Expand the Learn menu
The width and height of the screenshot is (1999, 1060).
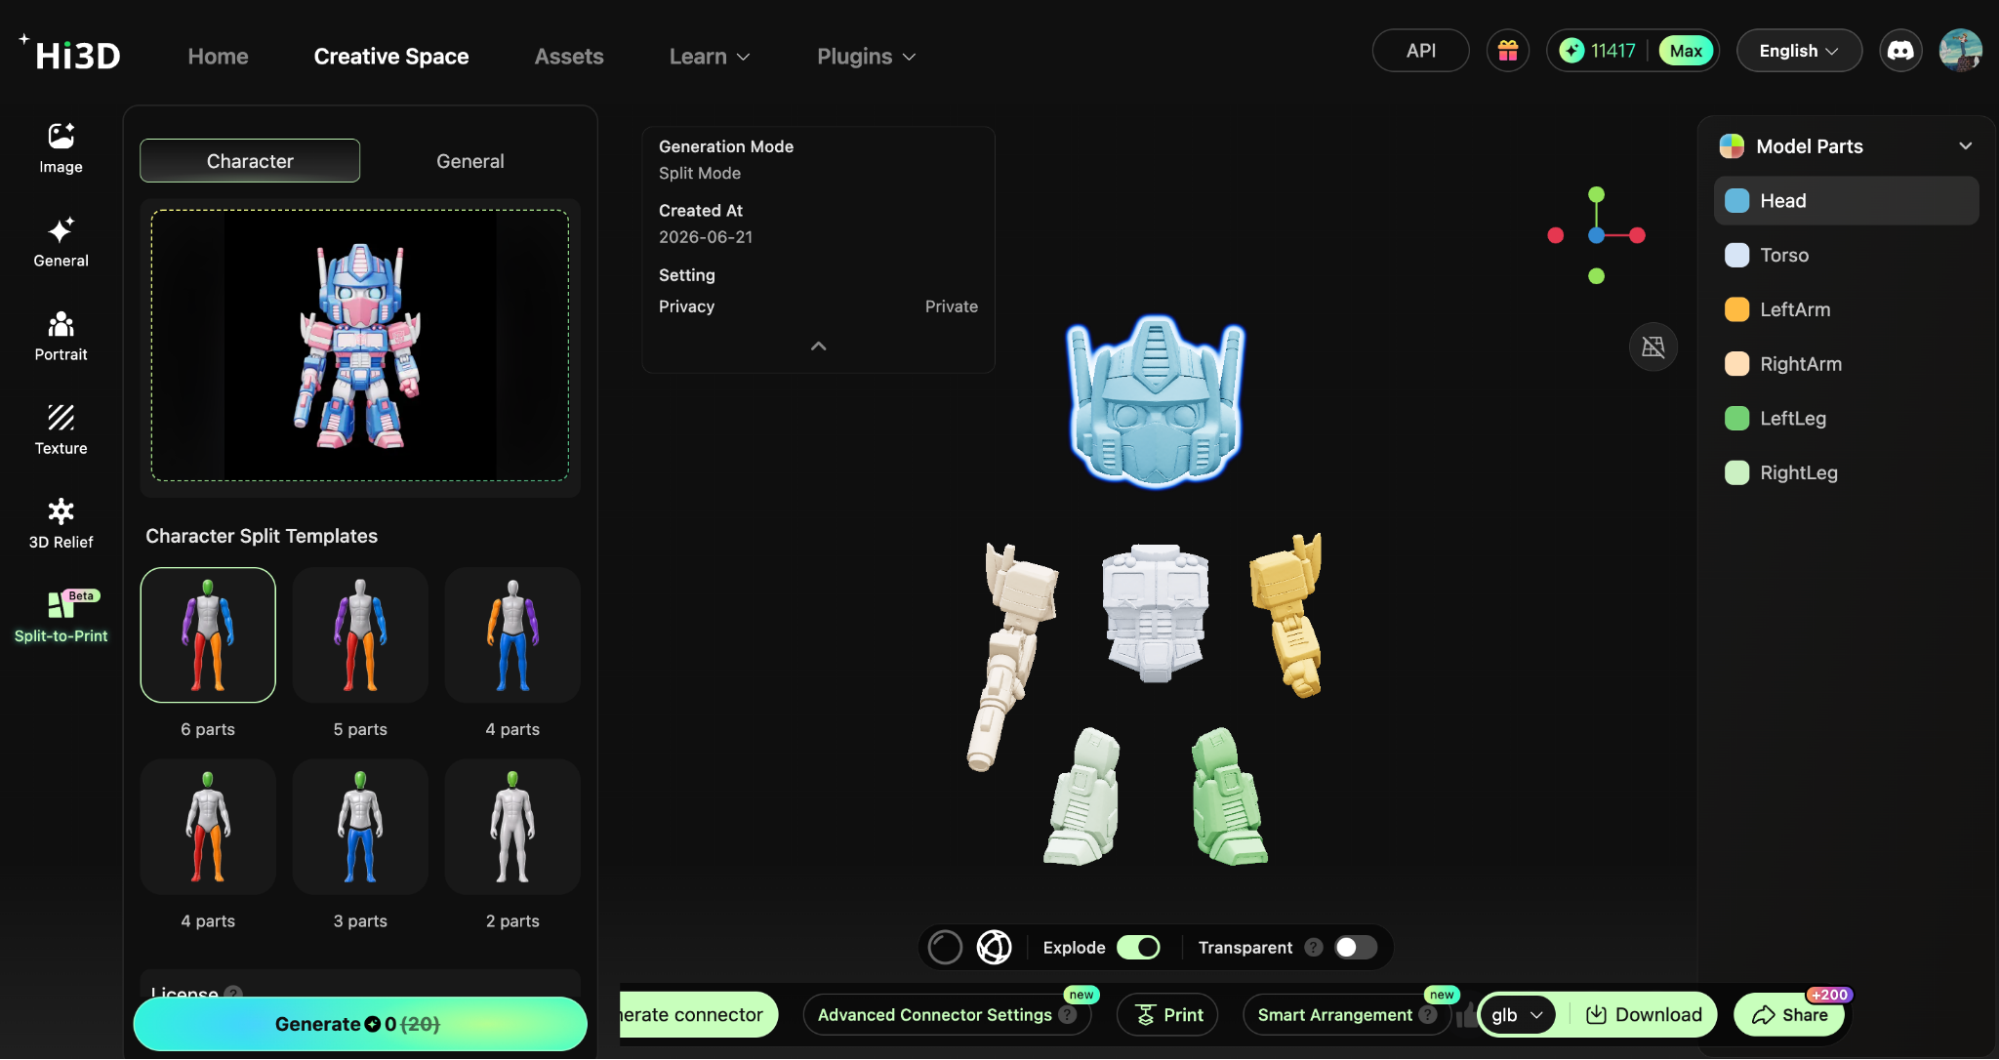[x=709, y=57]
